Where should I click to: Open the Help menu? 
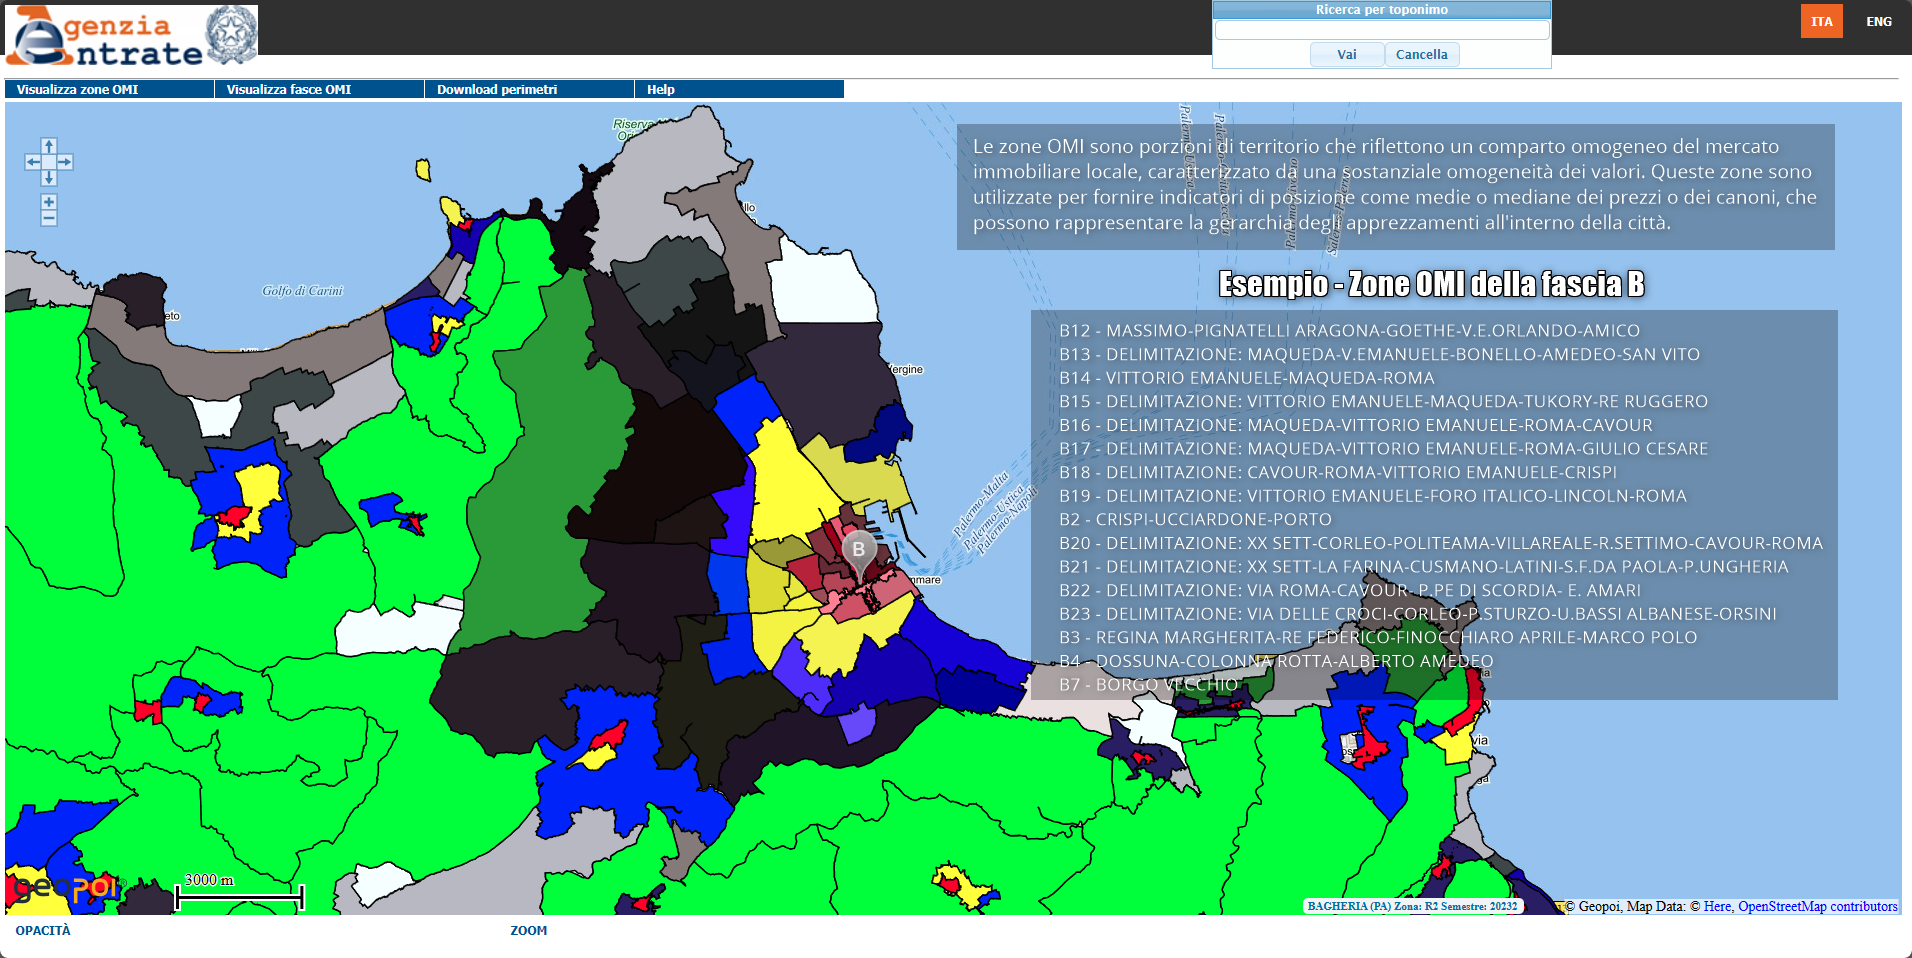[x=739, y=89]
